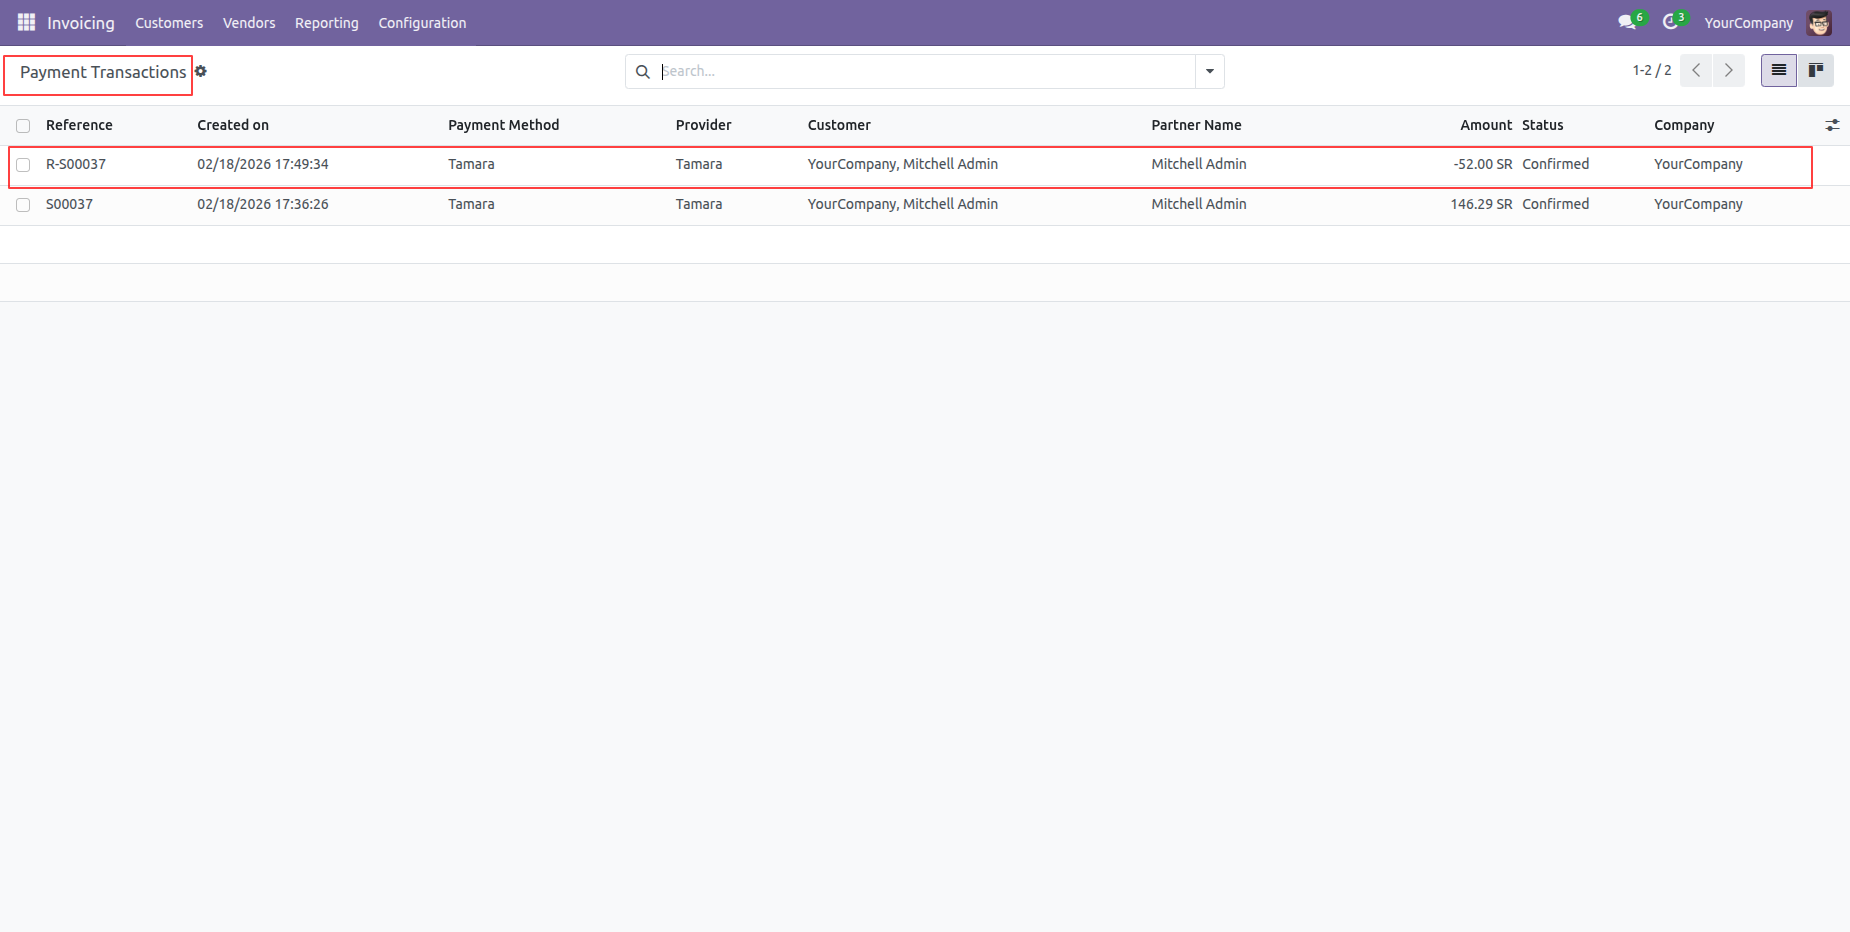
Task: Tick the S00037 row checkbox
Action: (23, 205)
